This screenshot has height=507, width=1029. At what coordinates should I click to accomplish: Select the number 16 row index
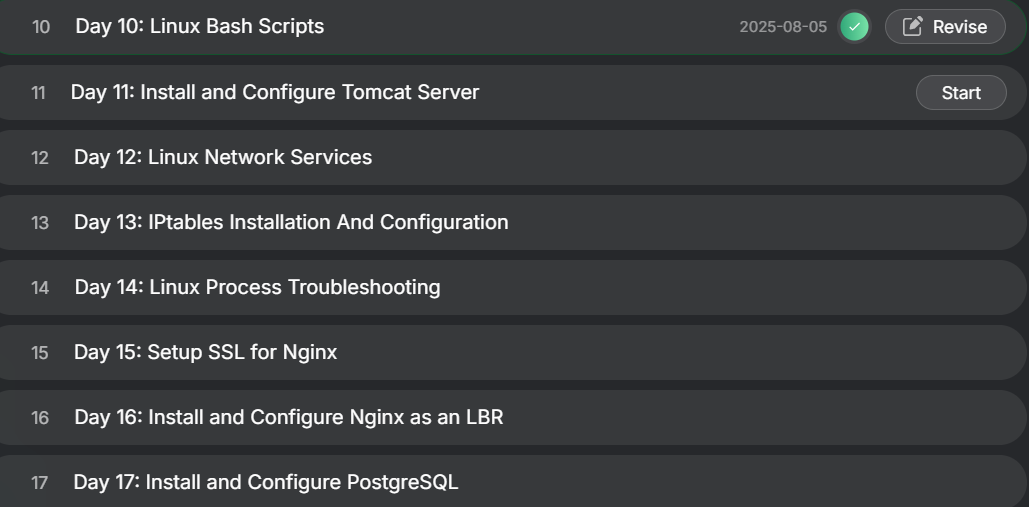(x=40, y=418)
